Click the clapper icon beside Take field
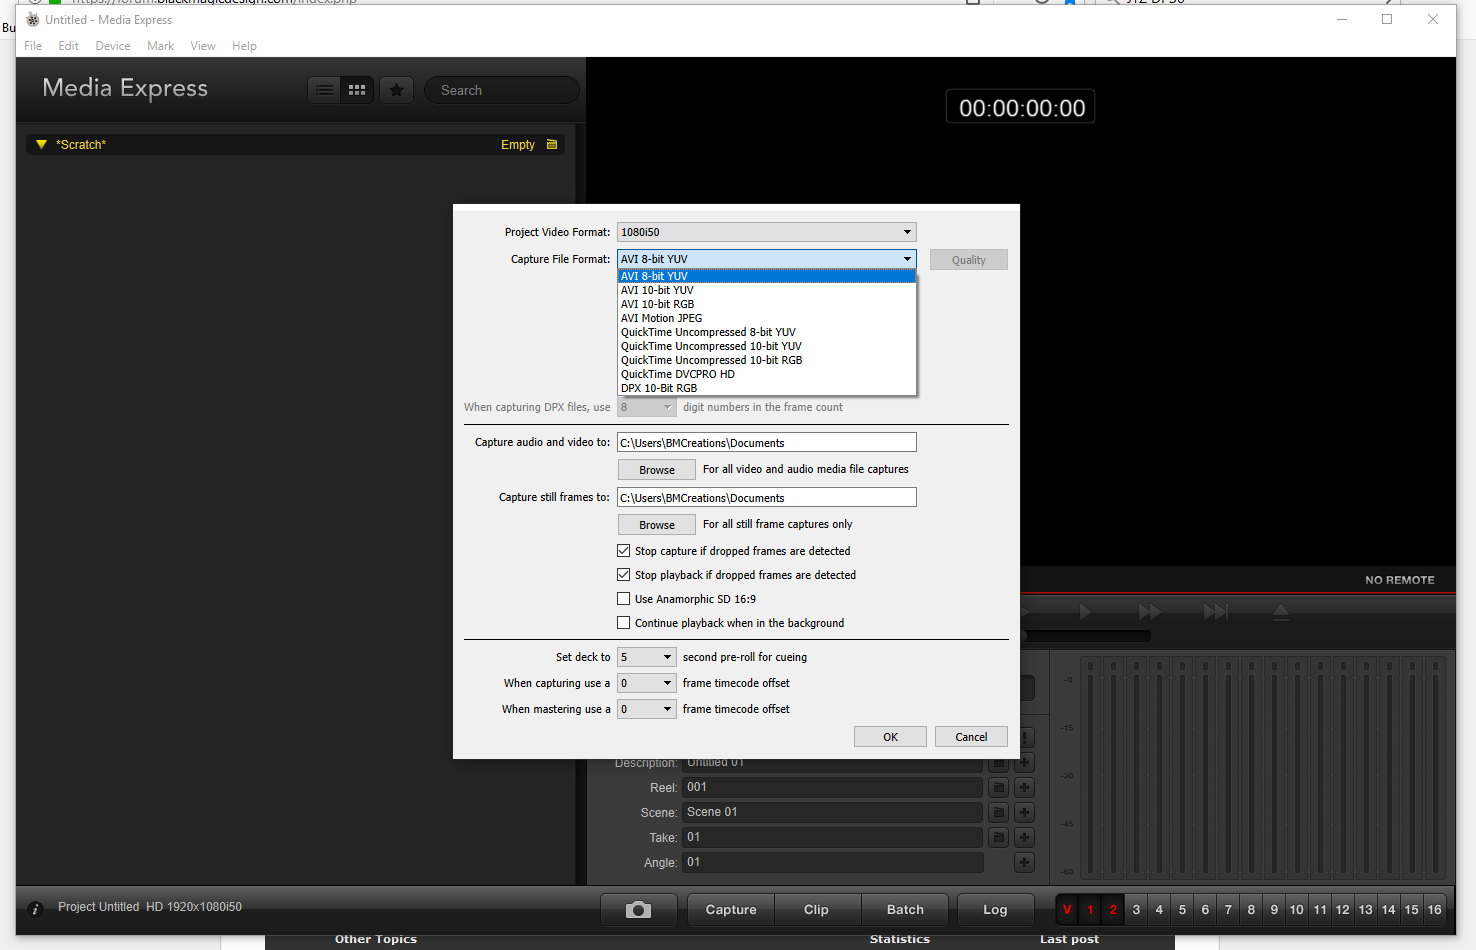 pyautogui.click(x=998, y=838)
